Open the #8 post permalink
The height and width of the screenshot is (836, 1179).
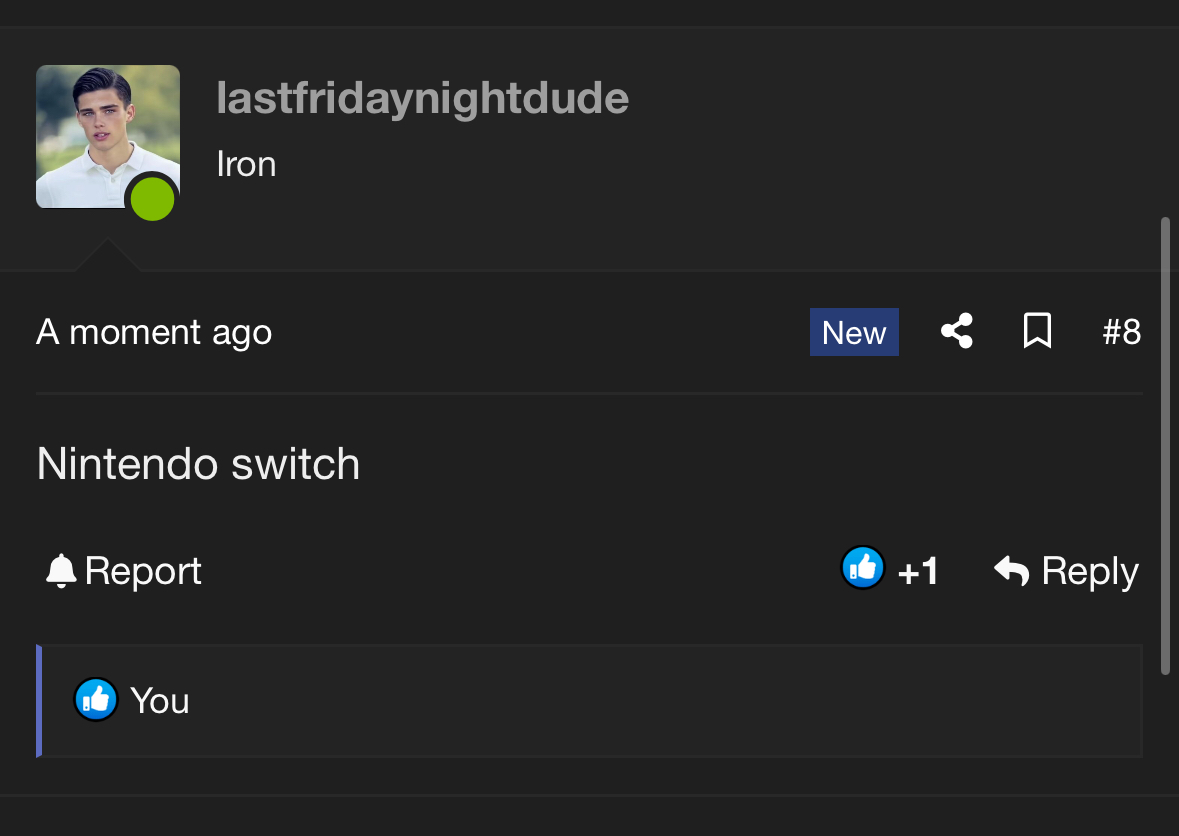pyautogui.click(x=1121, y=332)
